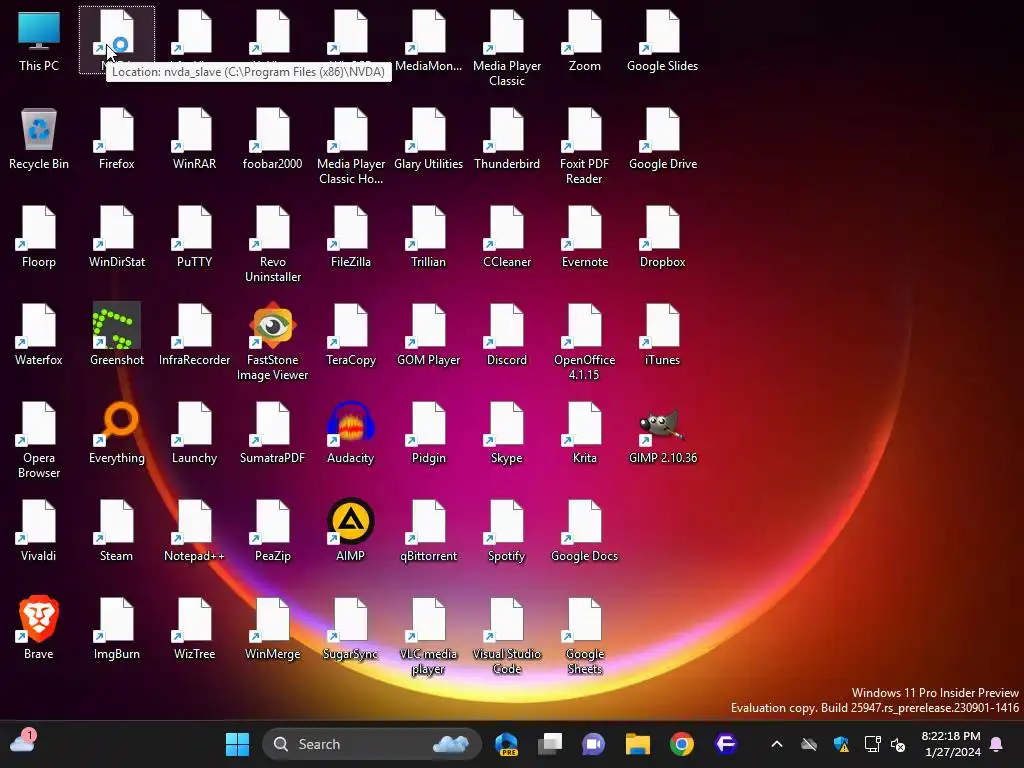
Task: Select the Visual Studio Code shortcut
Action: click(507, 636)
